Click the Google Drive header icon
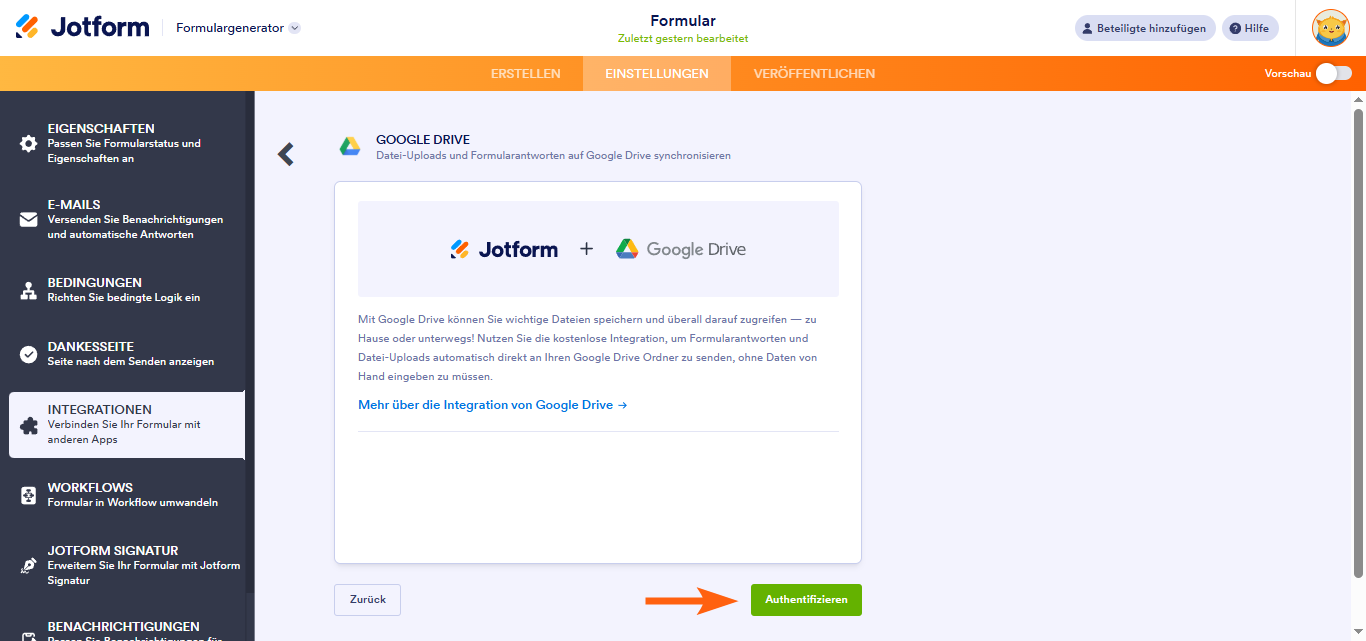 [x=349, y=147]
